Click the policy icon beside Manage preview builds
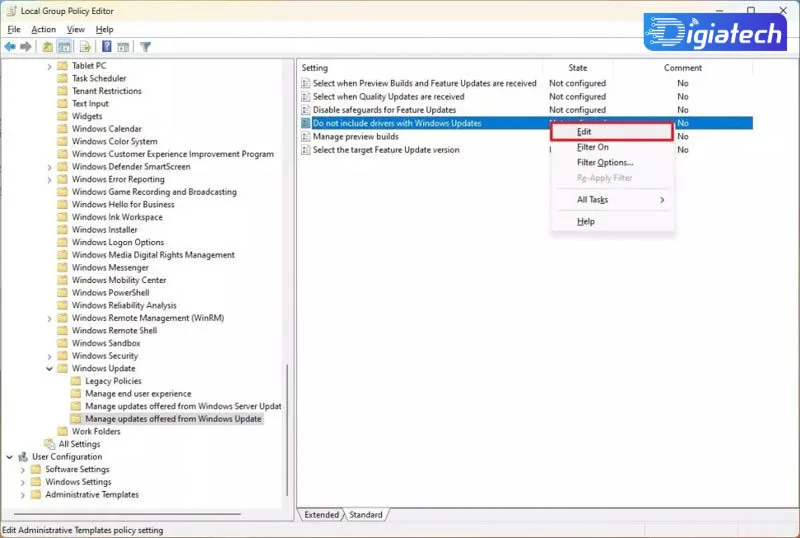This screenshot has width=800, height=538. 306,136
